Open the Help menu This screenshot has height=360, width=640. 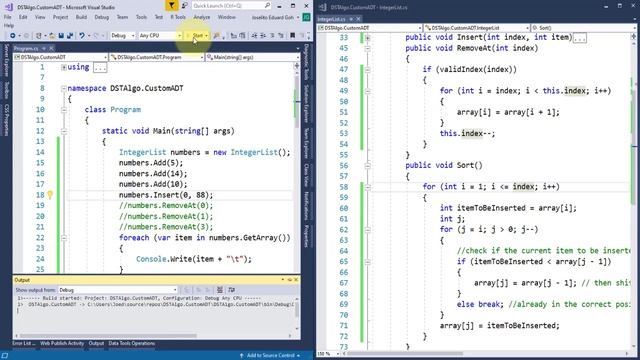[x=9, y=25]
